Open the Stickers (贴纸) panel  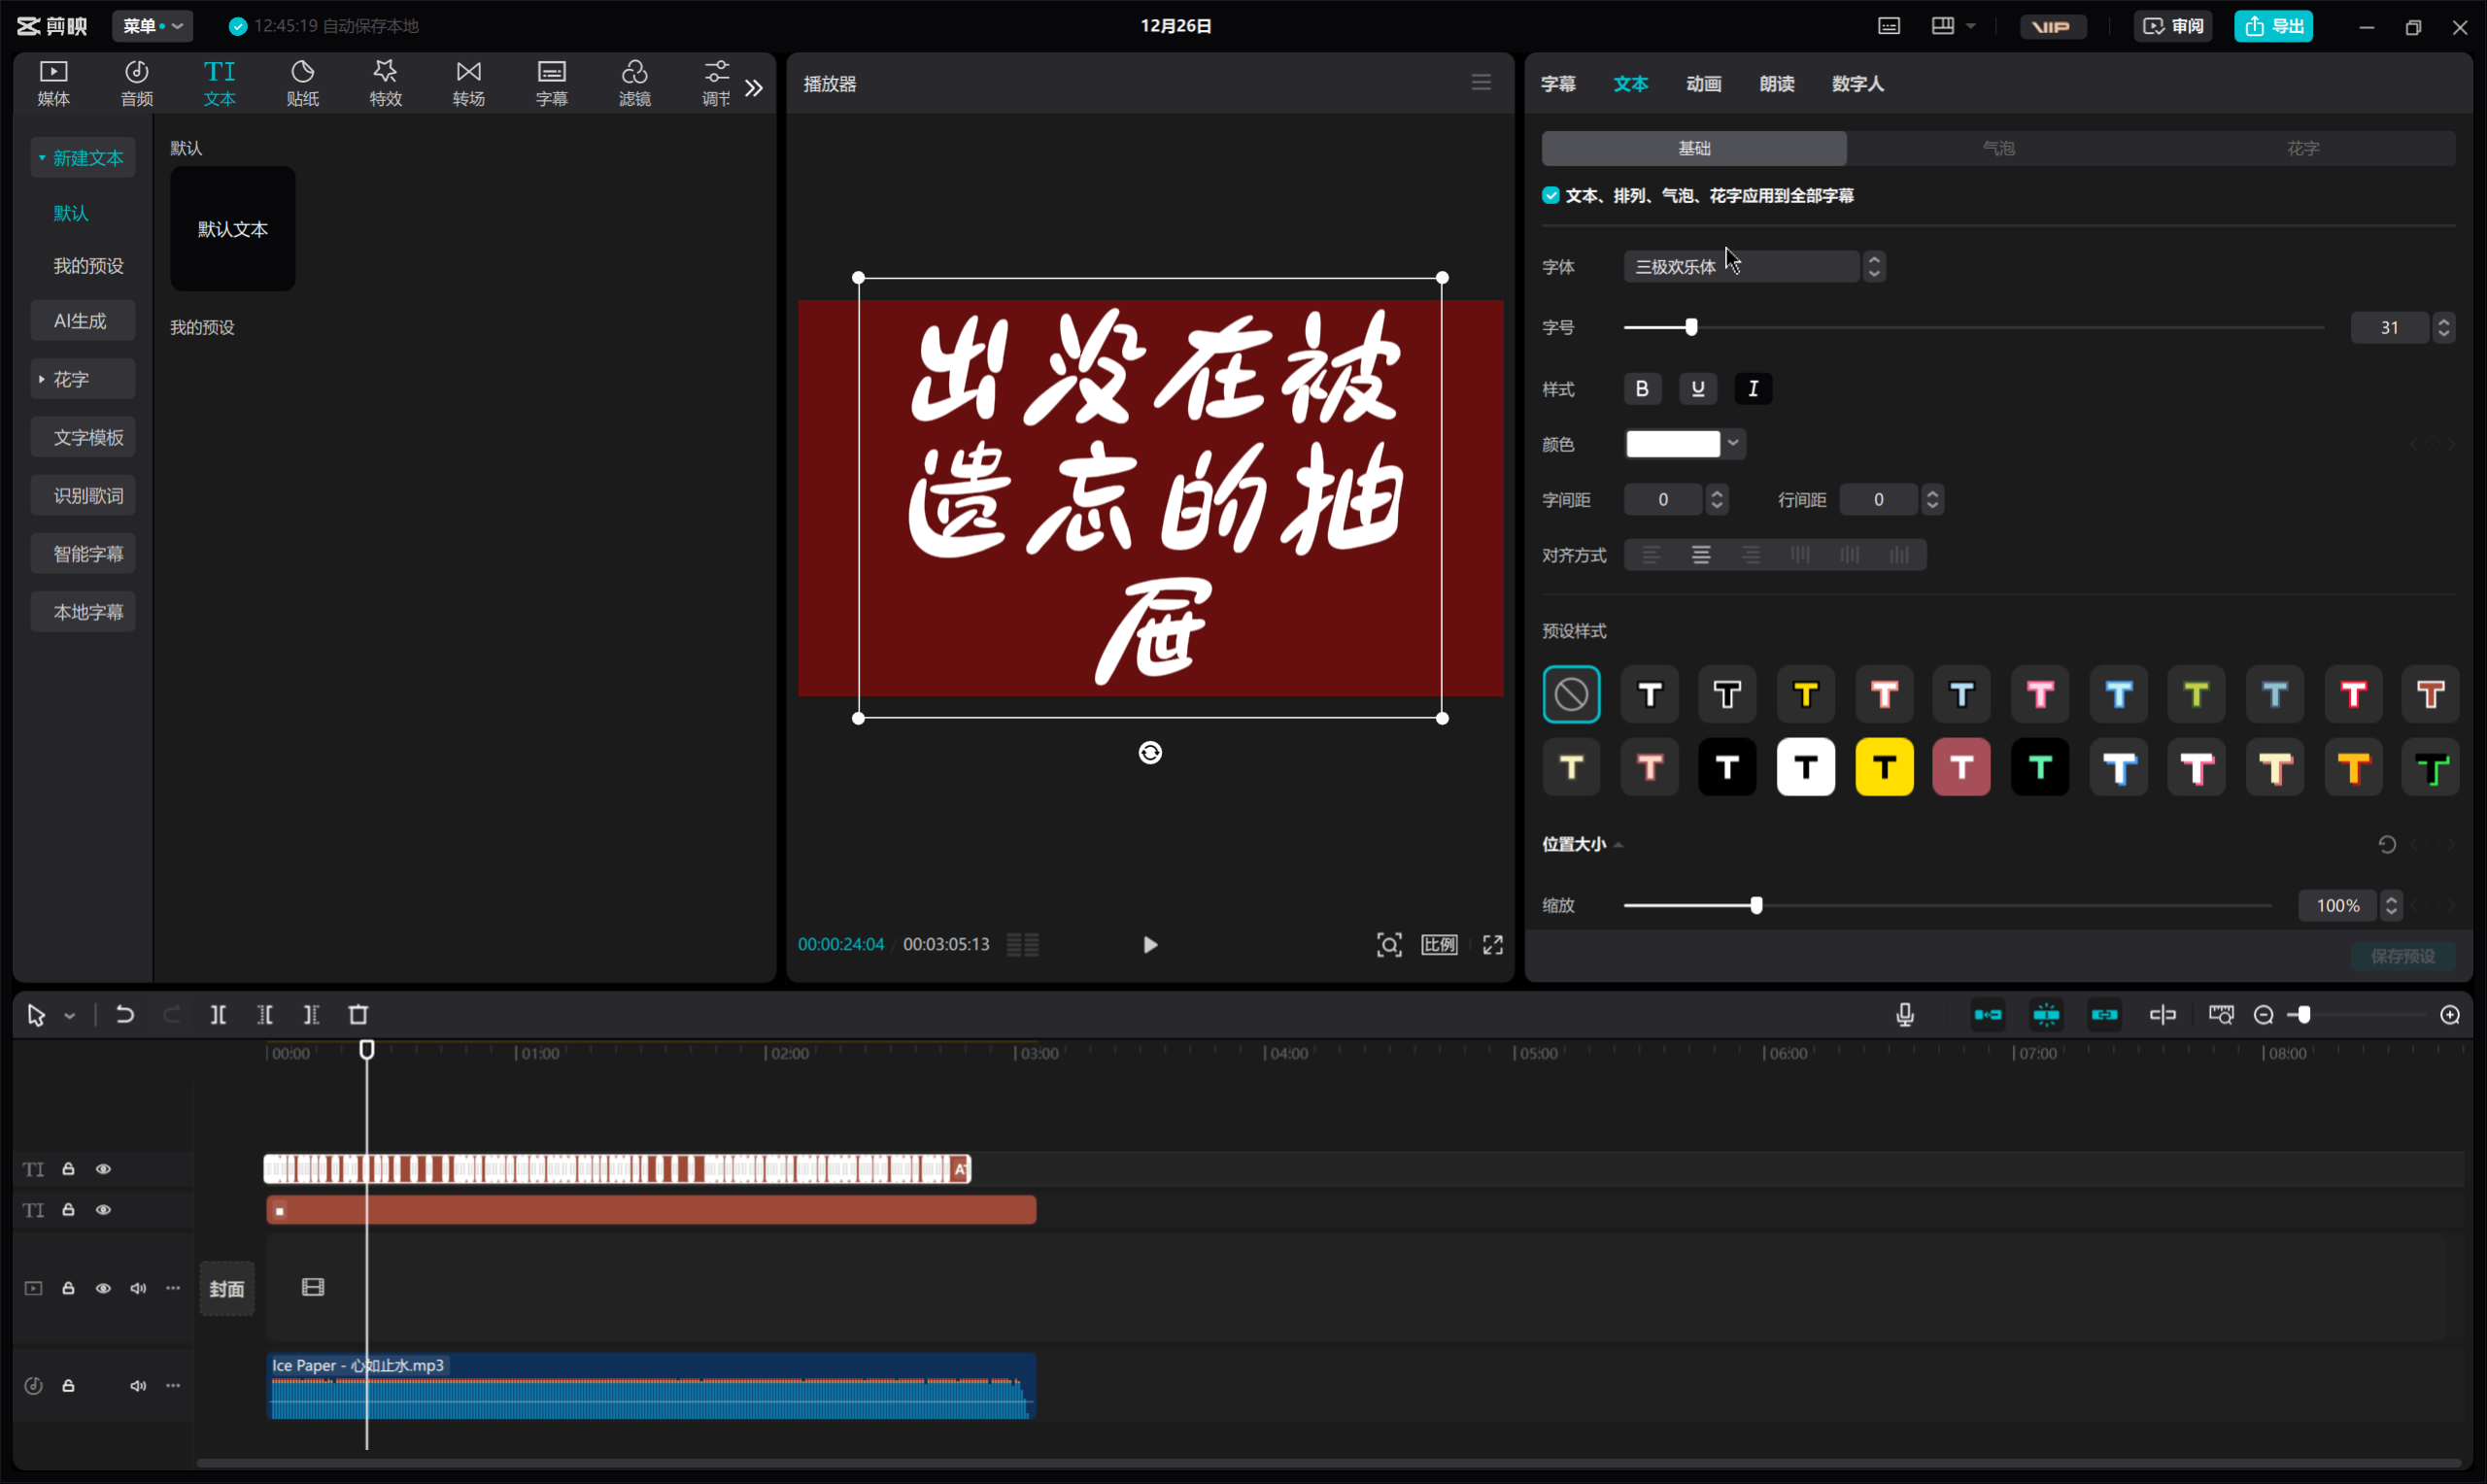pyautogui.click(x=302, y=83)
